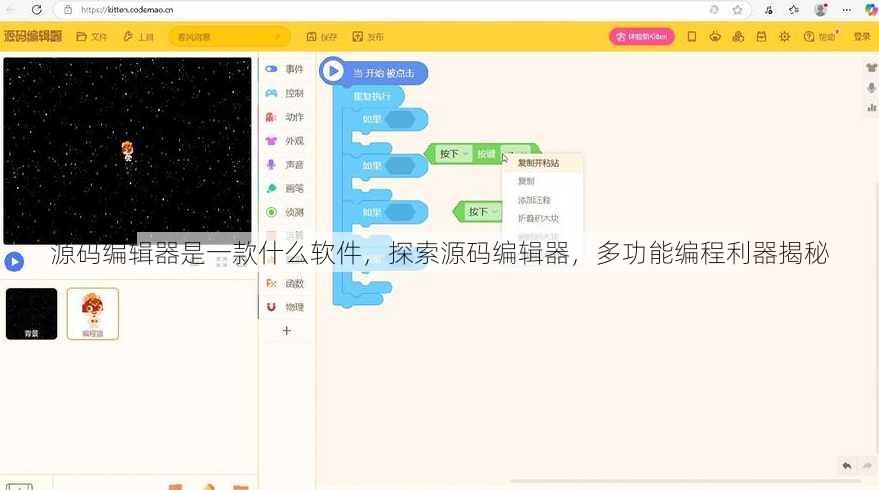Open the browser profile avatar
The width and height of the screenshot is (879, 490).
[x=820, y=10]
